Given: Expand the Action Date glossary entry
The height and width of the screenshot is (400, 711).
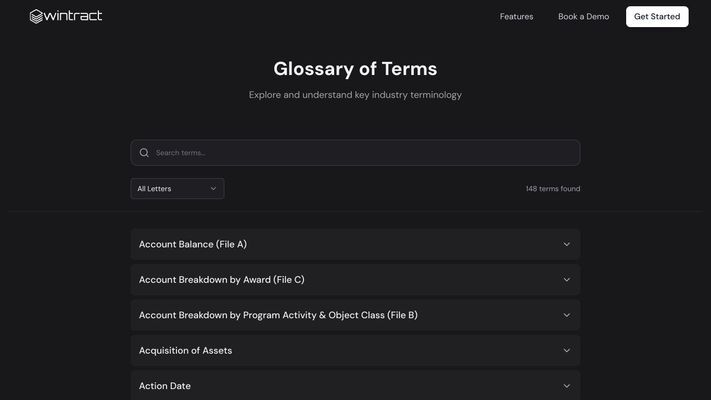Looking at the screenshot, I should pyautogui.click(x=356, y=385).
